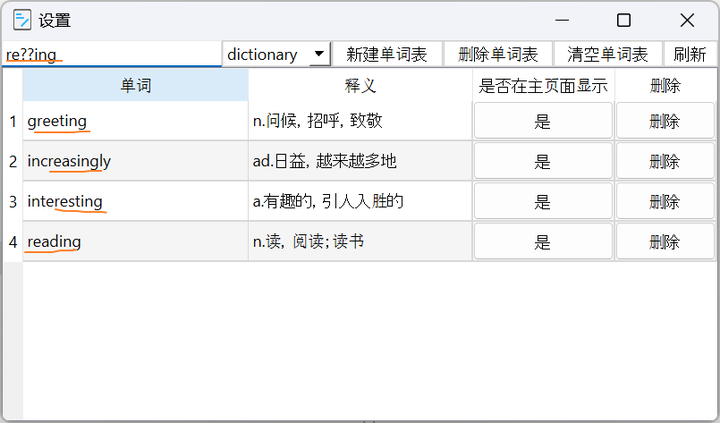
Task: Delete the word greeting
Action: click(x=664, y=121)
